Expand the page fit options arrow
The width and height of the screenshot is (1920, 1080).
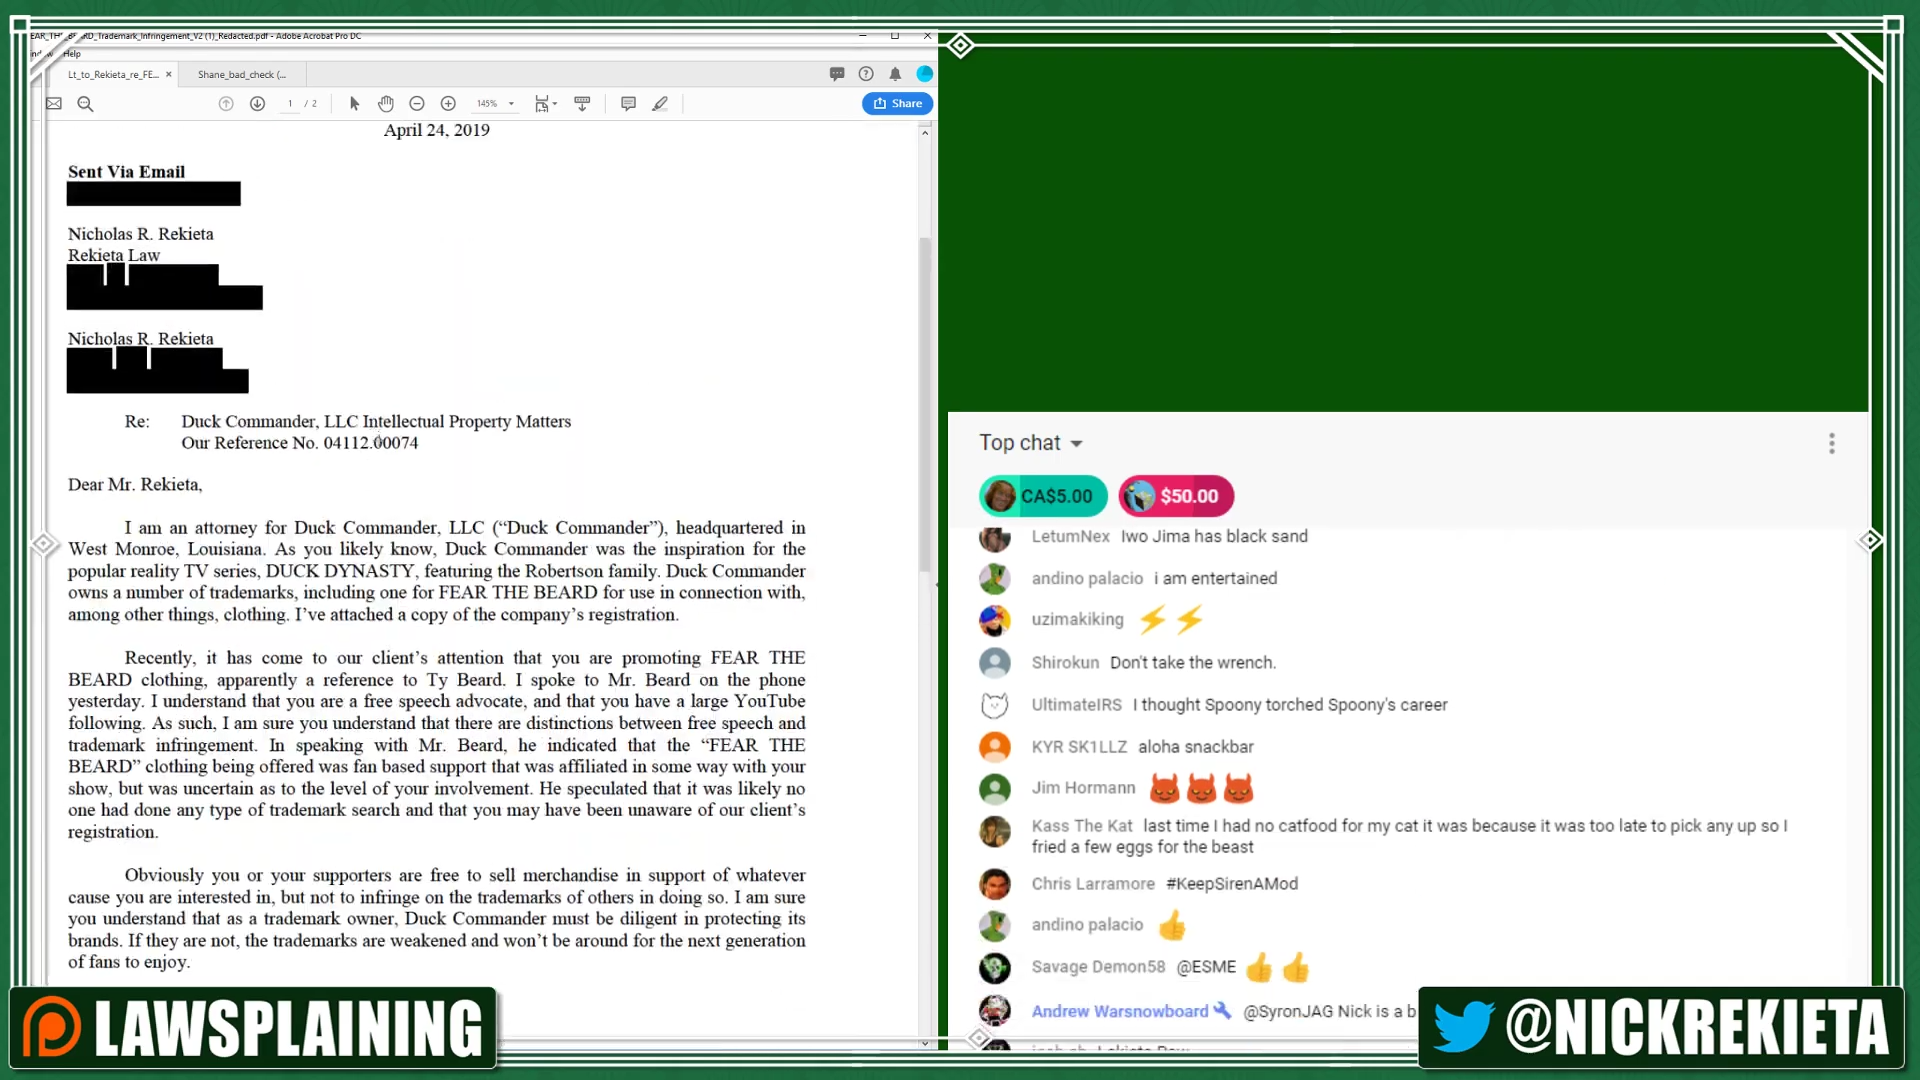555,104
